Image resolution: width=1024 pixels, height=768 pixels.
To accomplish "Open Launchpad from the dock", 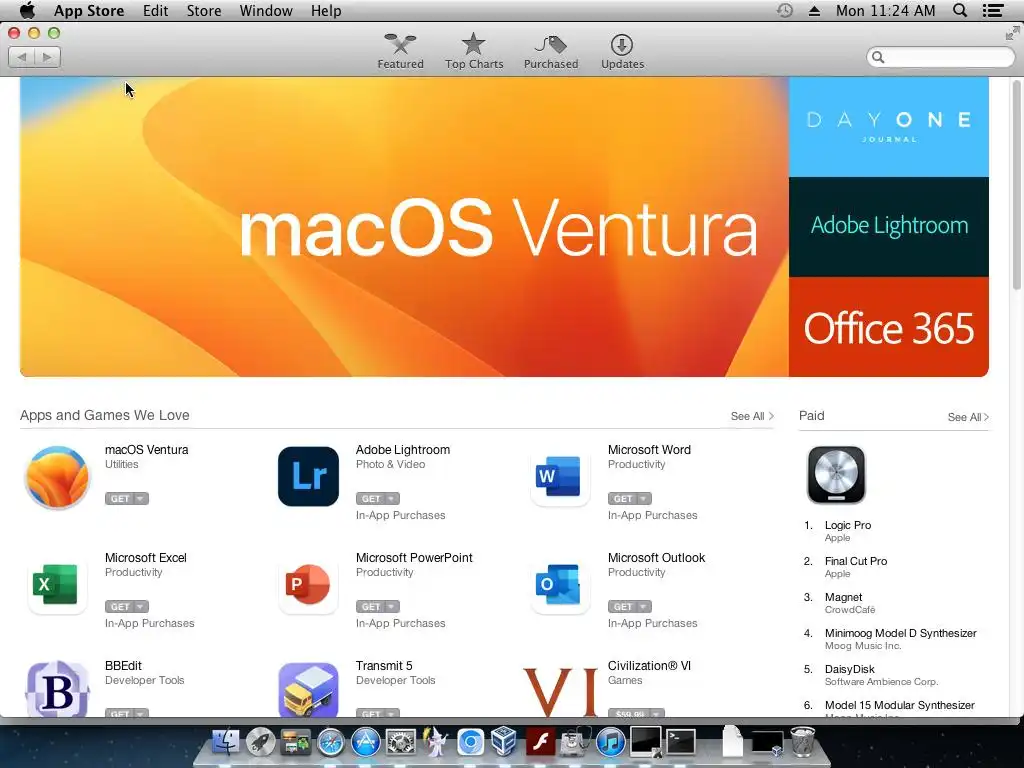I will (260, 742).
